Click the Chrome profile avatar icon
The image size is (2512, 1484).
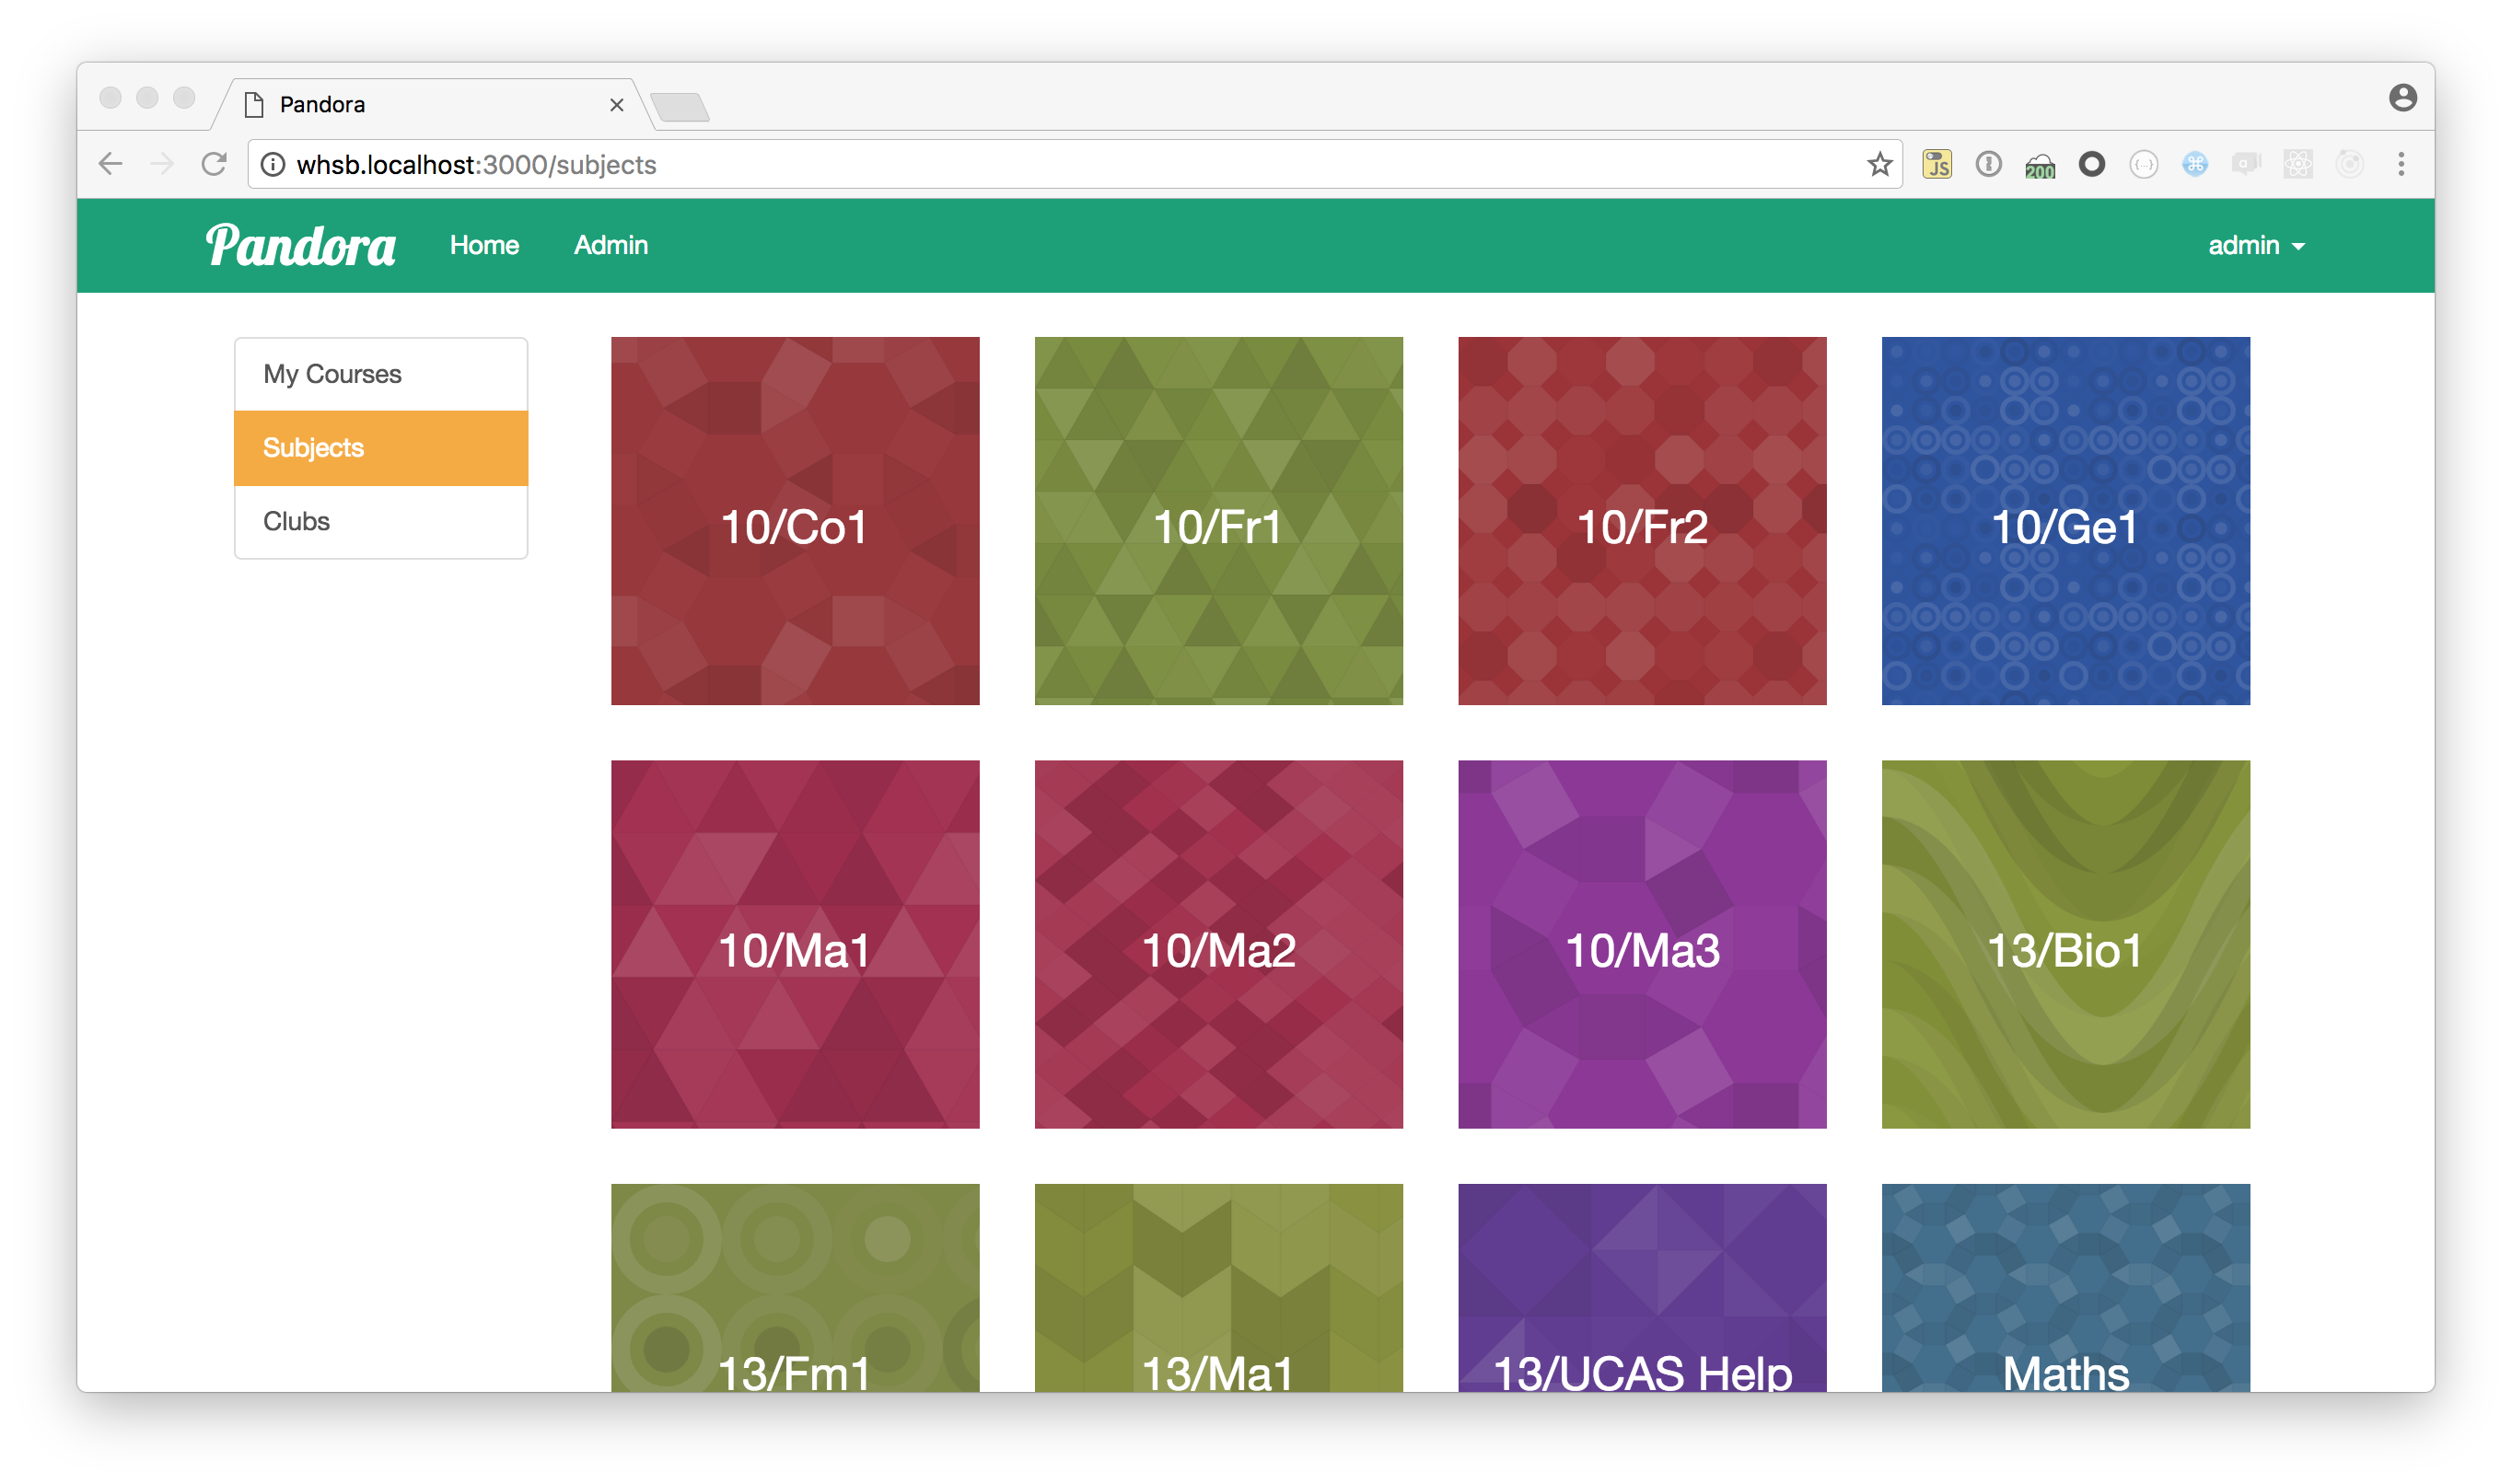2402,98
